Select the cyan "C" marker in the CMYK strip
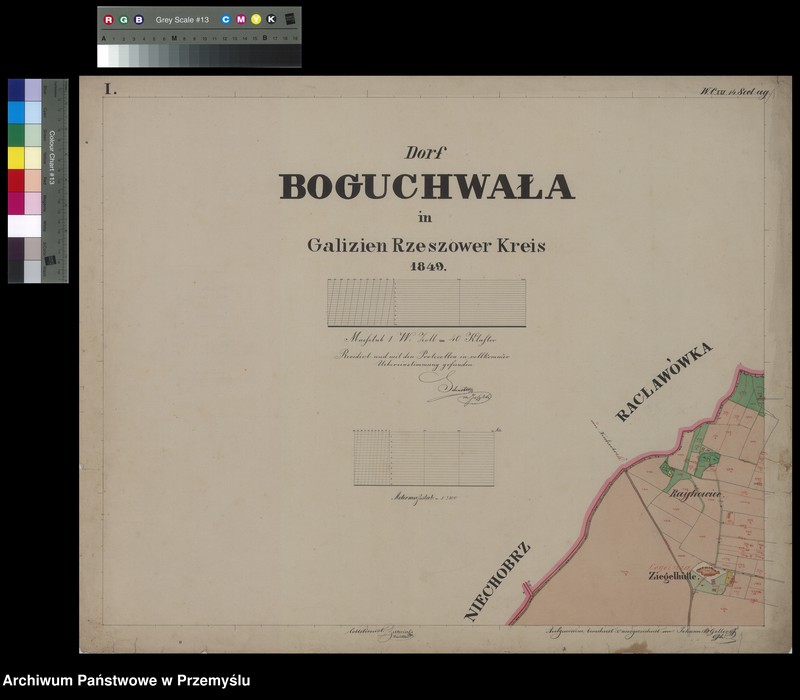Viewport: 800px width, 700px height. [228, 17]
